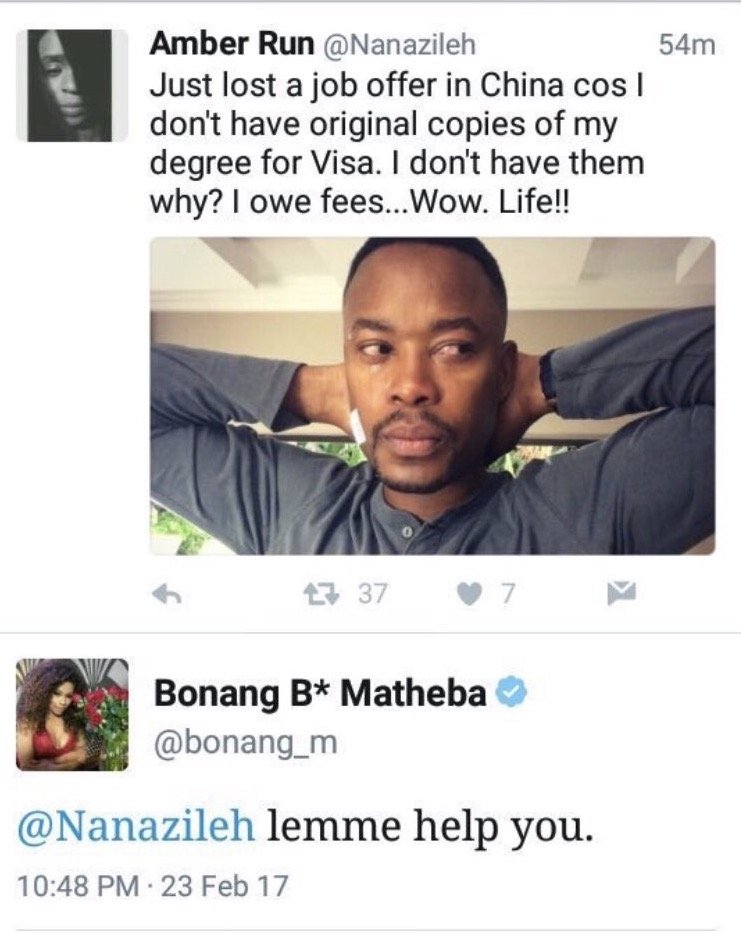Click the Amber Run display name

tap(232, 43)
